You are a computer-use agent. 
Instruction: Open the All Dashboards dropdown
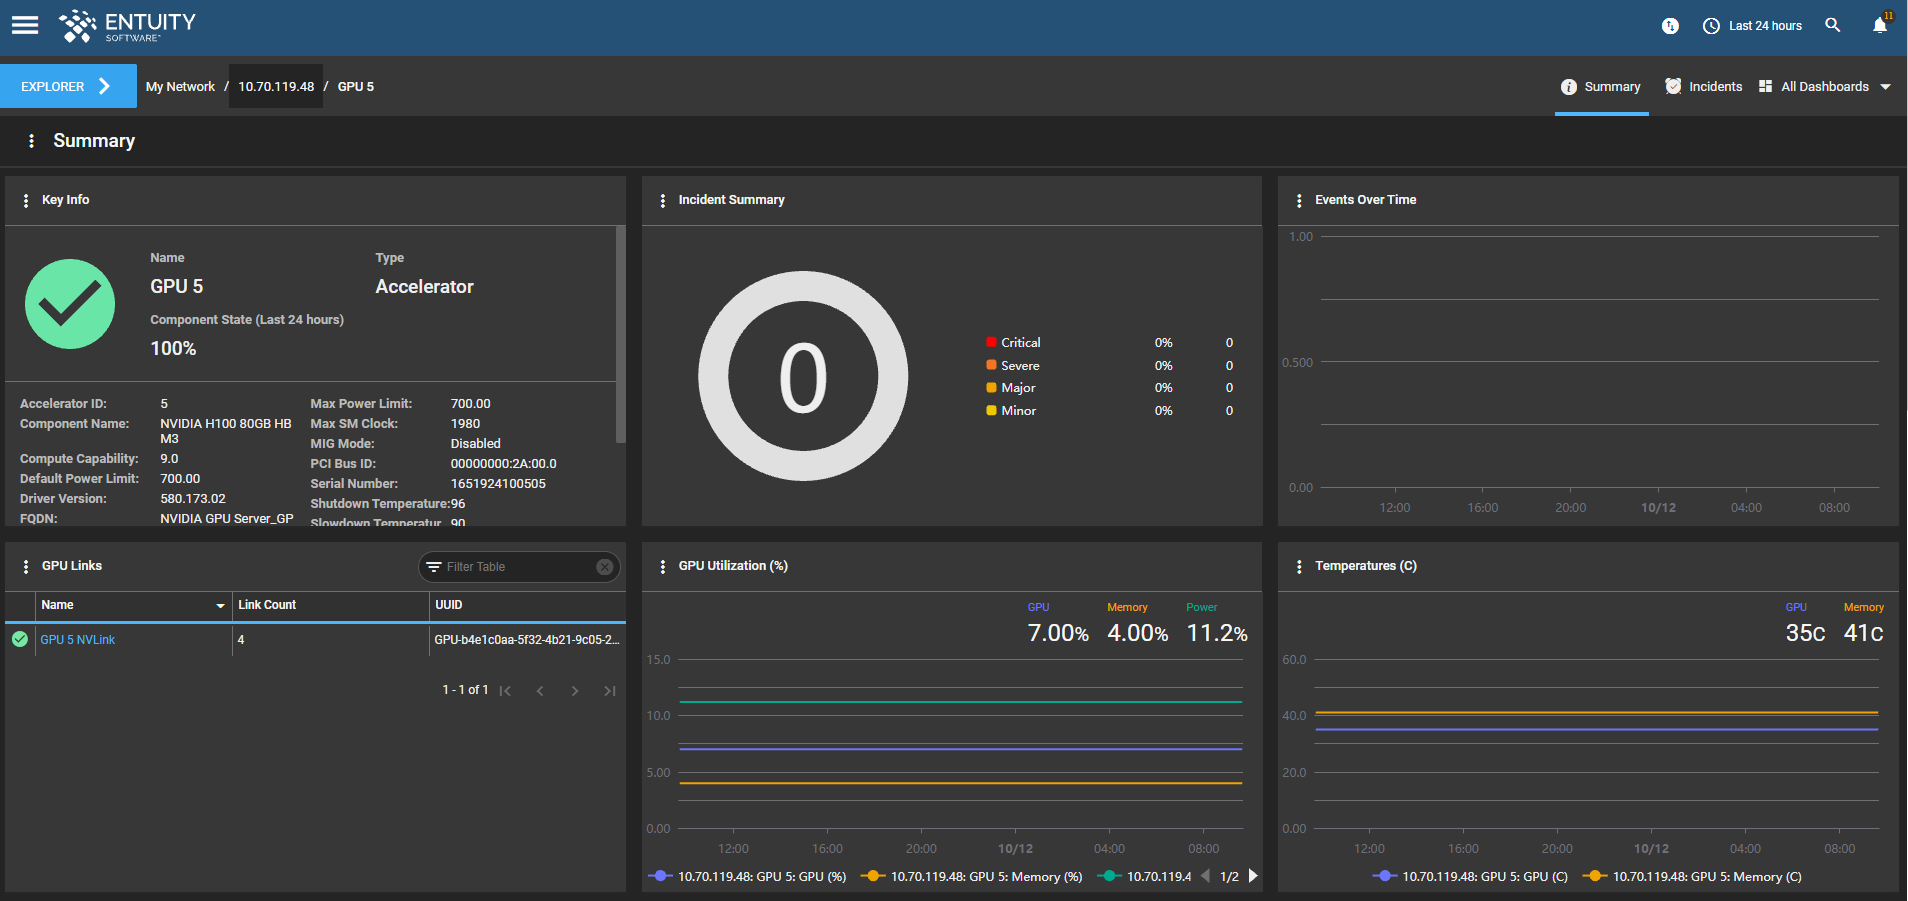(1825, 87)
